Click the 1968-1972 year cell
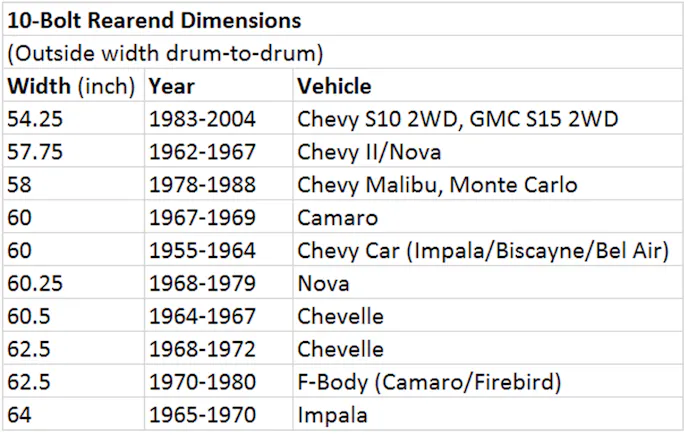Screen dimensions: 688x435 click(x=202, y=349)
